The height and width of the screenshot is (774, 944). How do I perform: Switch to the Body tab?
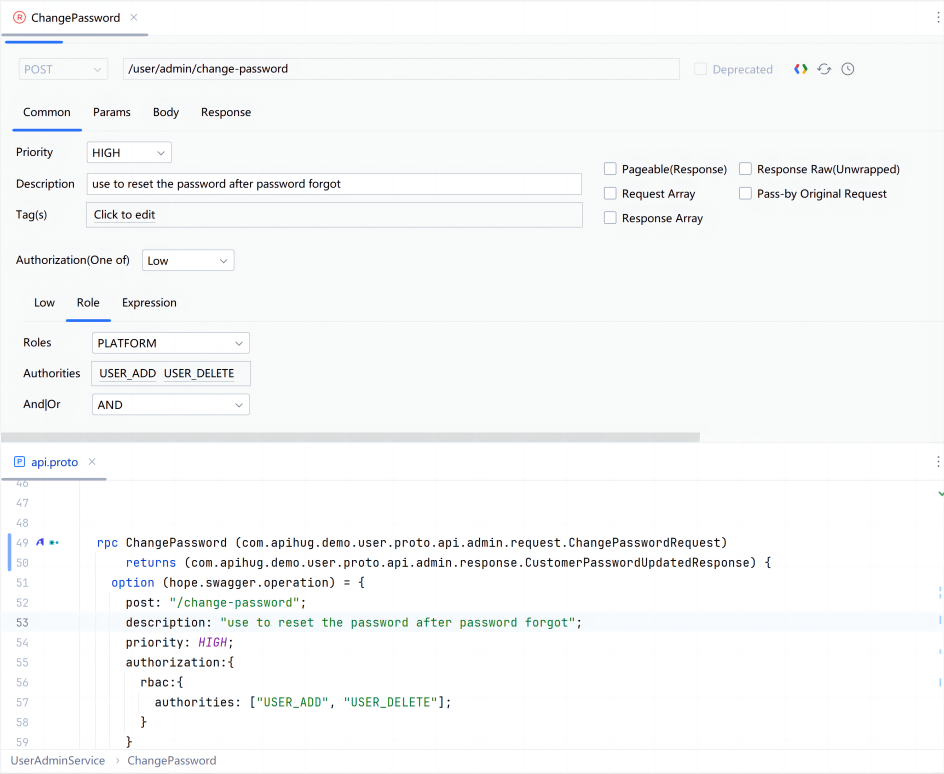click(x=166, y=112)
